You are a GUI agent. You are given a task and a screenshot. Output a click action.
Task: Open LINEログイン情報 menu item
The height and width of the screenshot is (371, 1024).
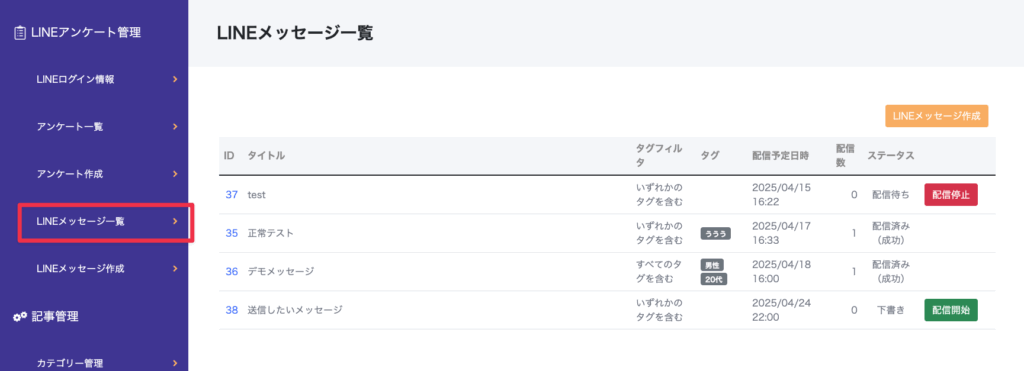76,80
